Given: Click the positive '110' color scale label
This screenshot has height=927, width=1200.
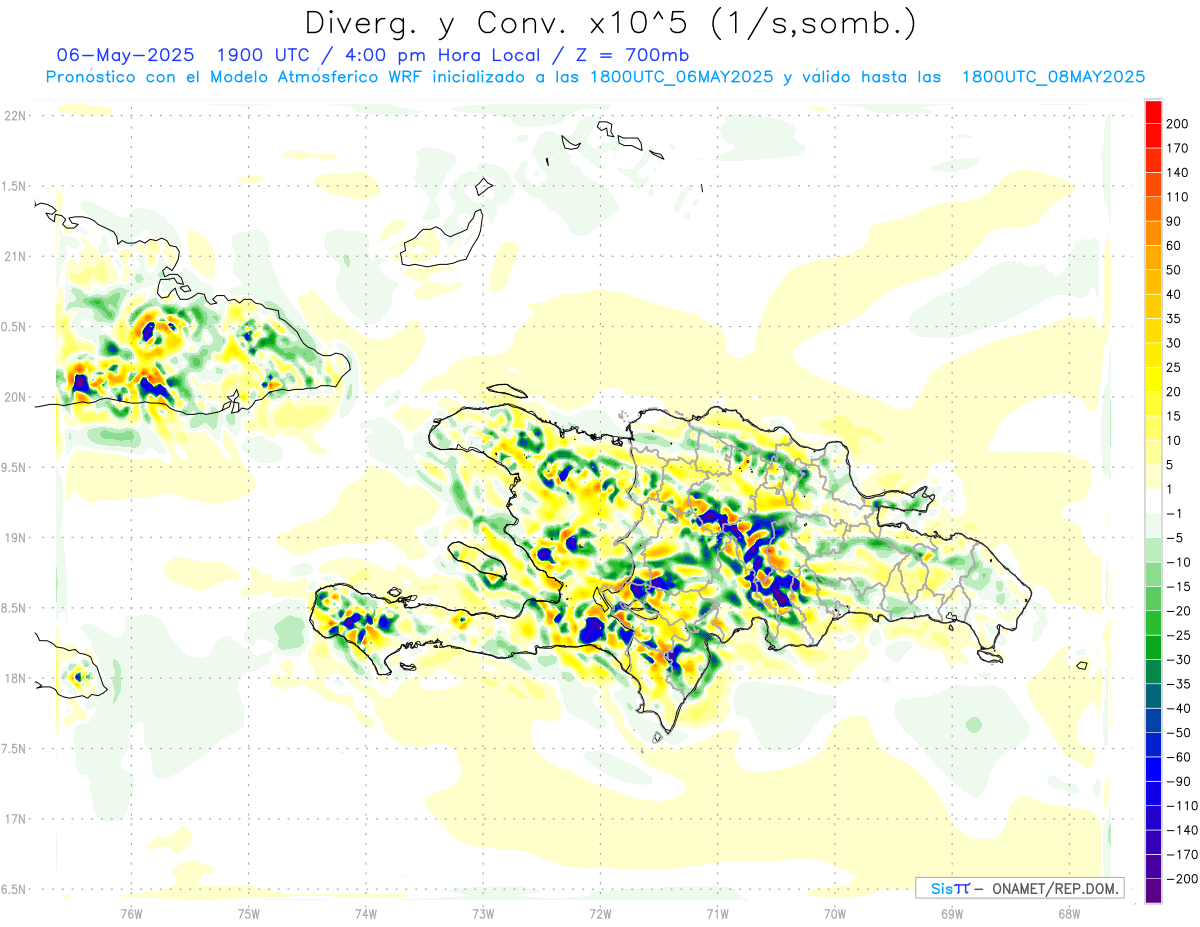Looking at the screenshot, I should click(1178, 197).
